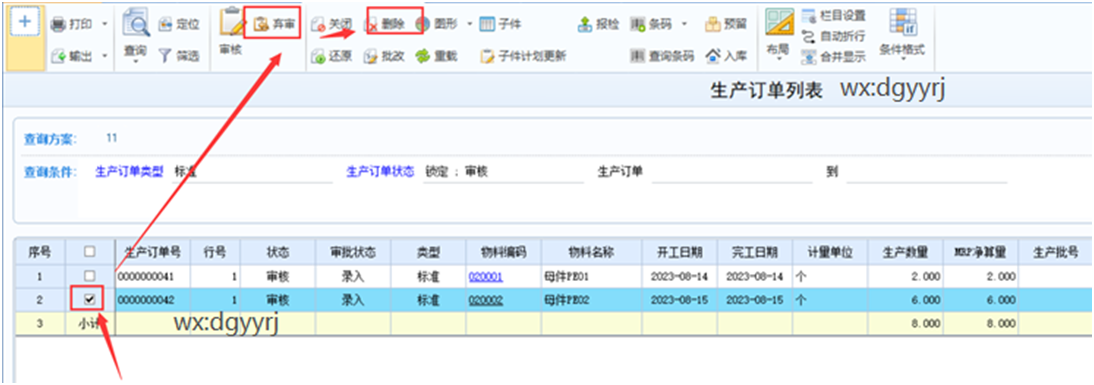The width and height of the screenshot is (1094, 385).
Task: Open the 条码 dropdown arrow
Action: (684, 24)
